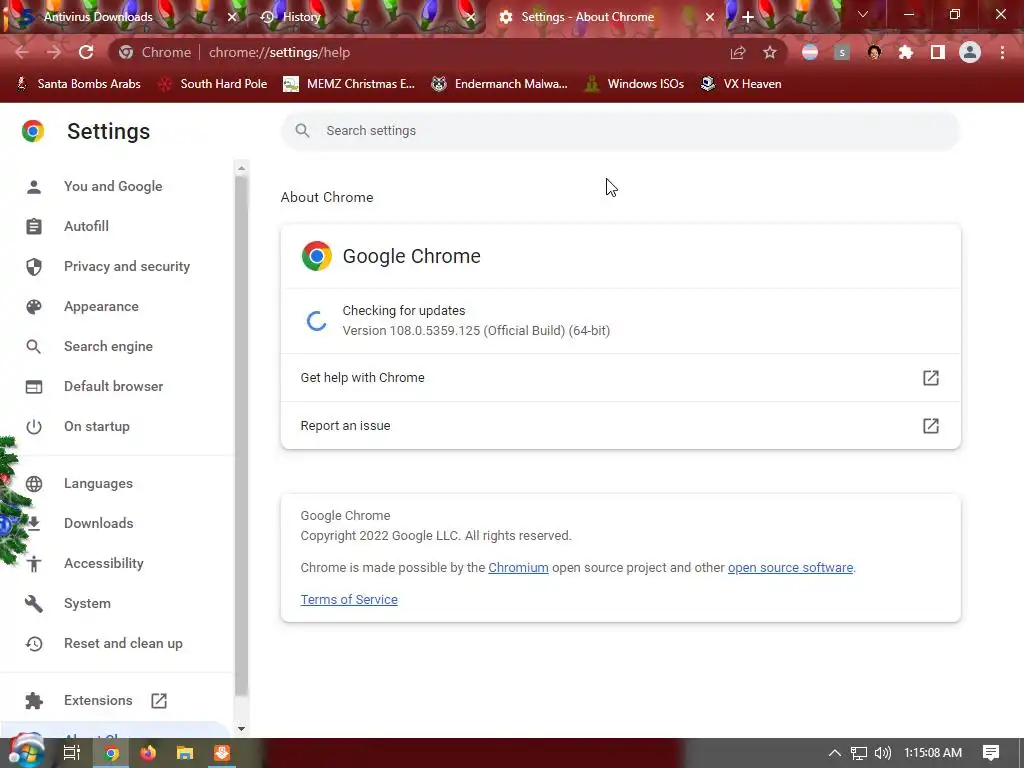
Task: Open File Explorer from the taskbar
Action: click(x=185, y=753)
